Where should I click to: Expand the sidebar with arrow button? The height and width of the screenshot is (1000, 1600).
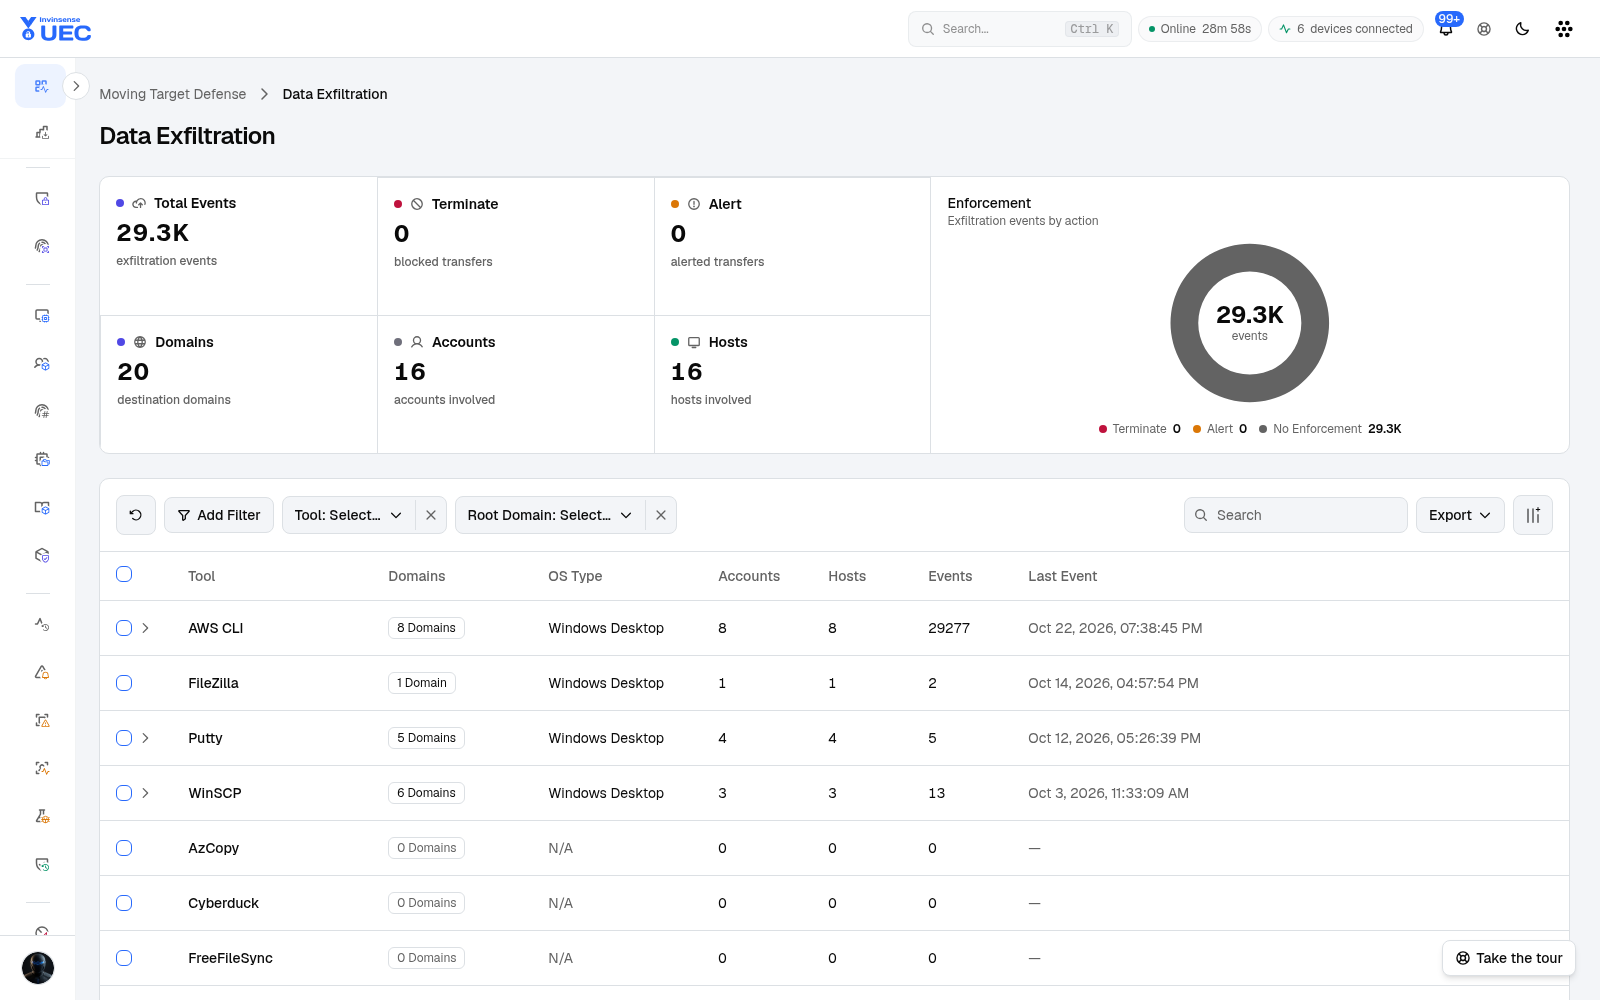point(76,86)
